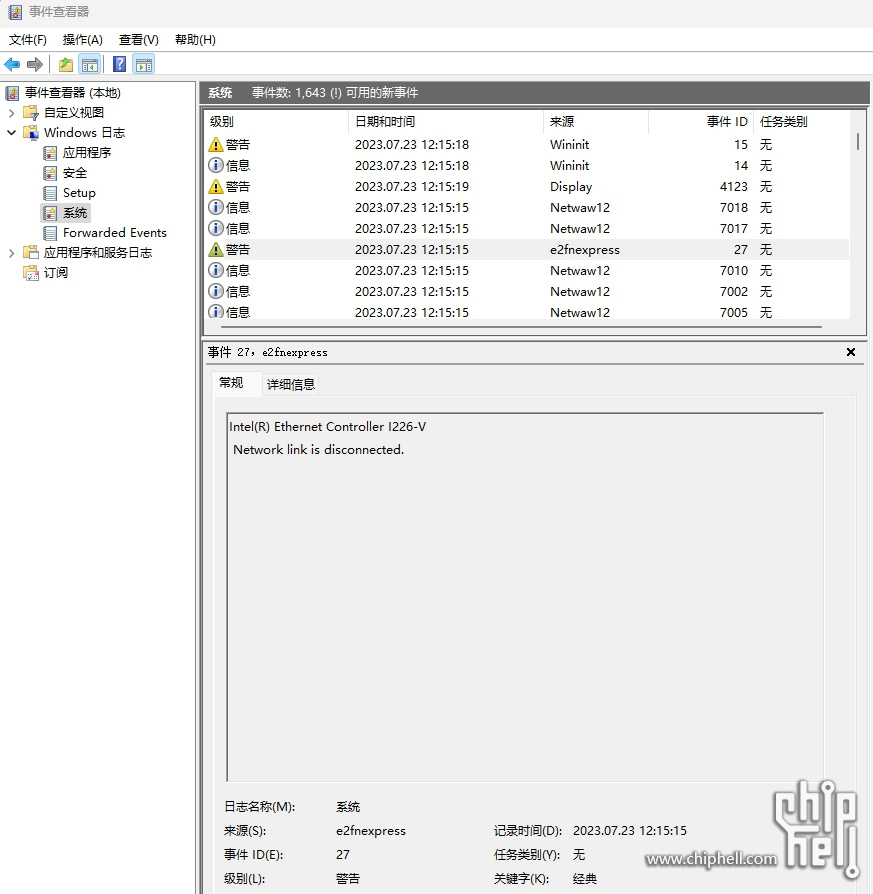Click the warning icon on Display row

[216, 186]
